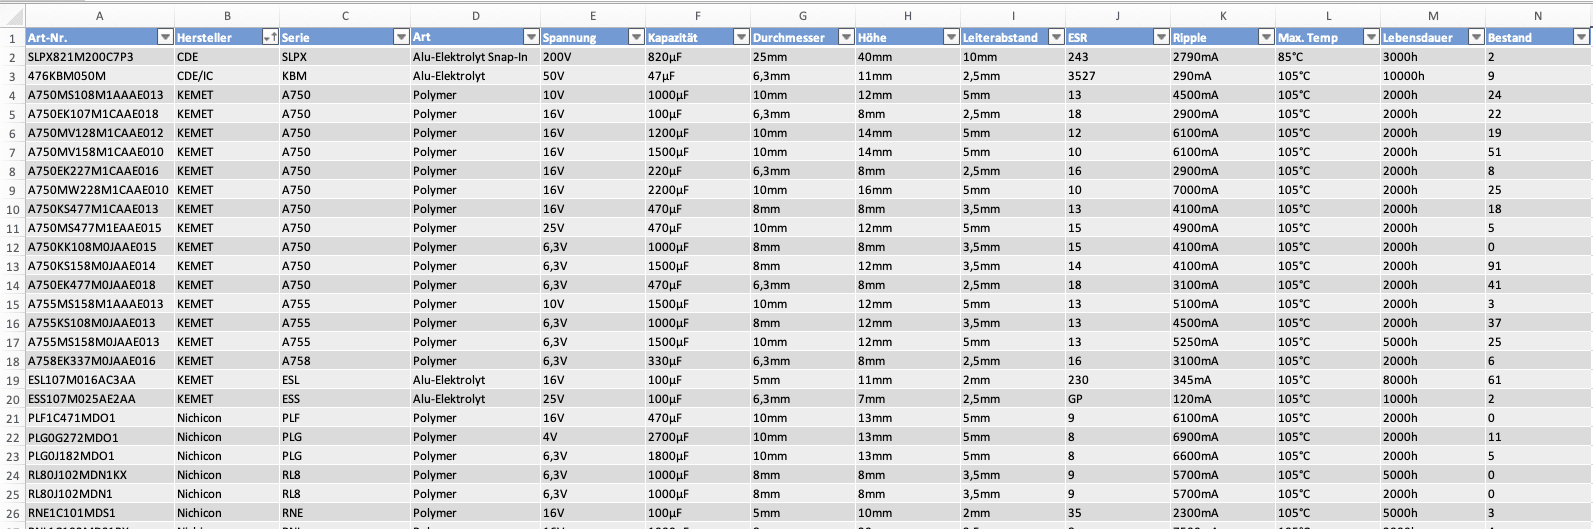Select row 19 header
Viewport: 1593px width, 529px height.
coord(12,380)
